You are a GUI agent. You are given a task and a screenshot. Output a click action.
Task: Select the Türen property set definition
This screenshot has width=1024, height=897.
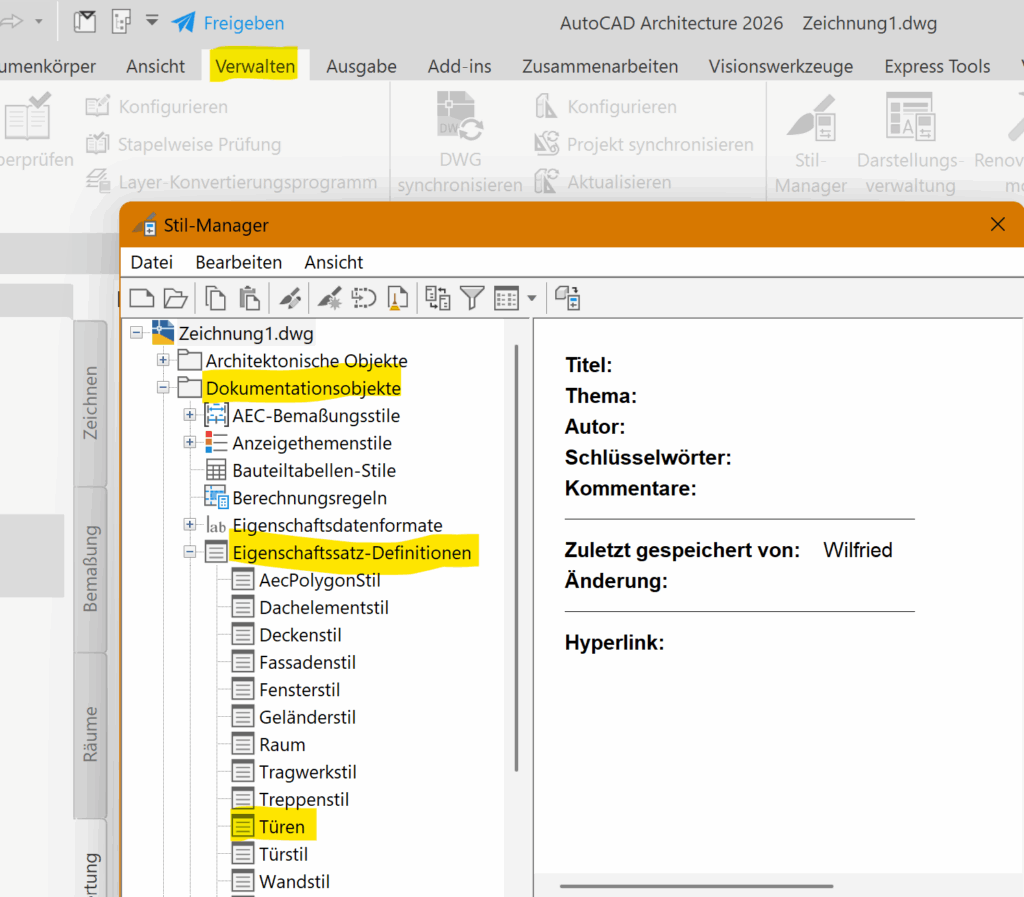point(281,827)
